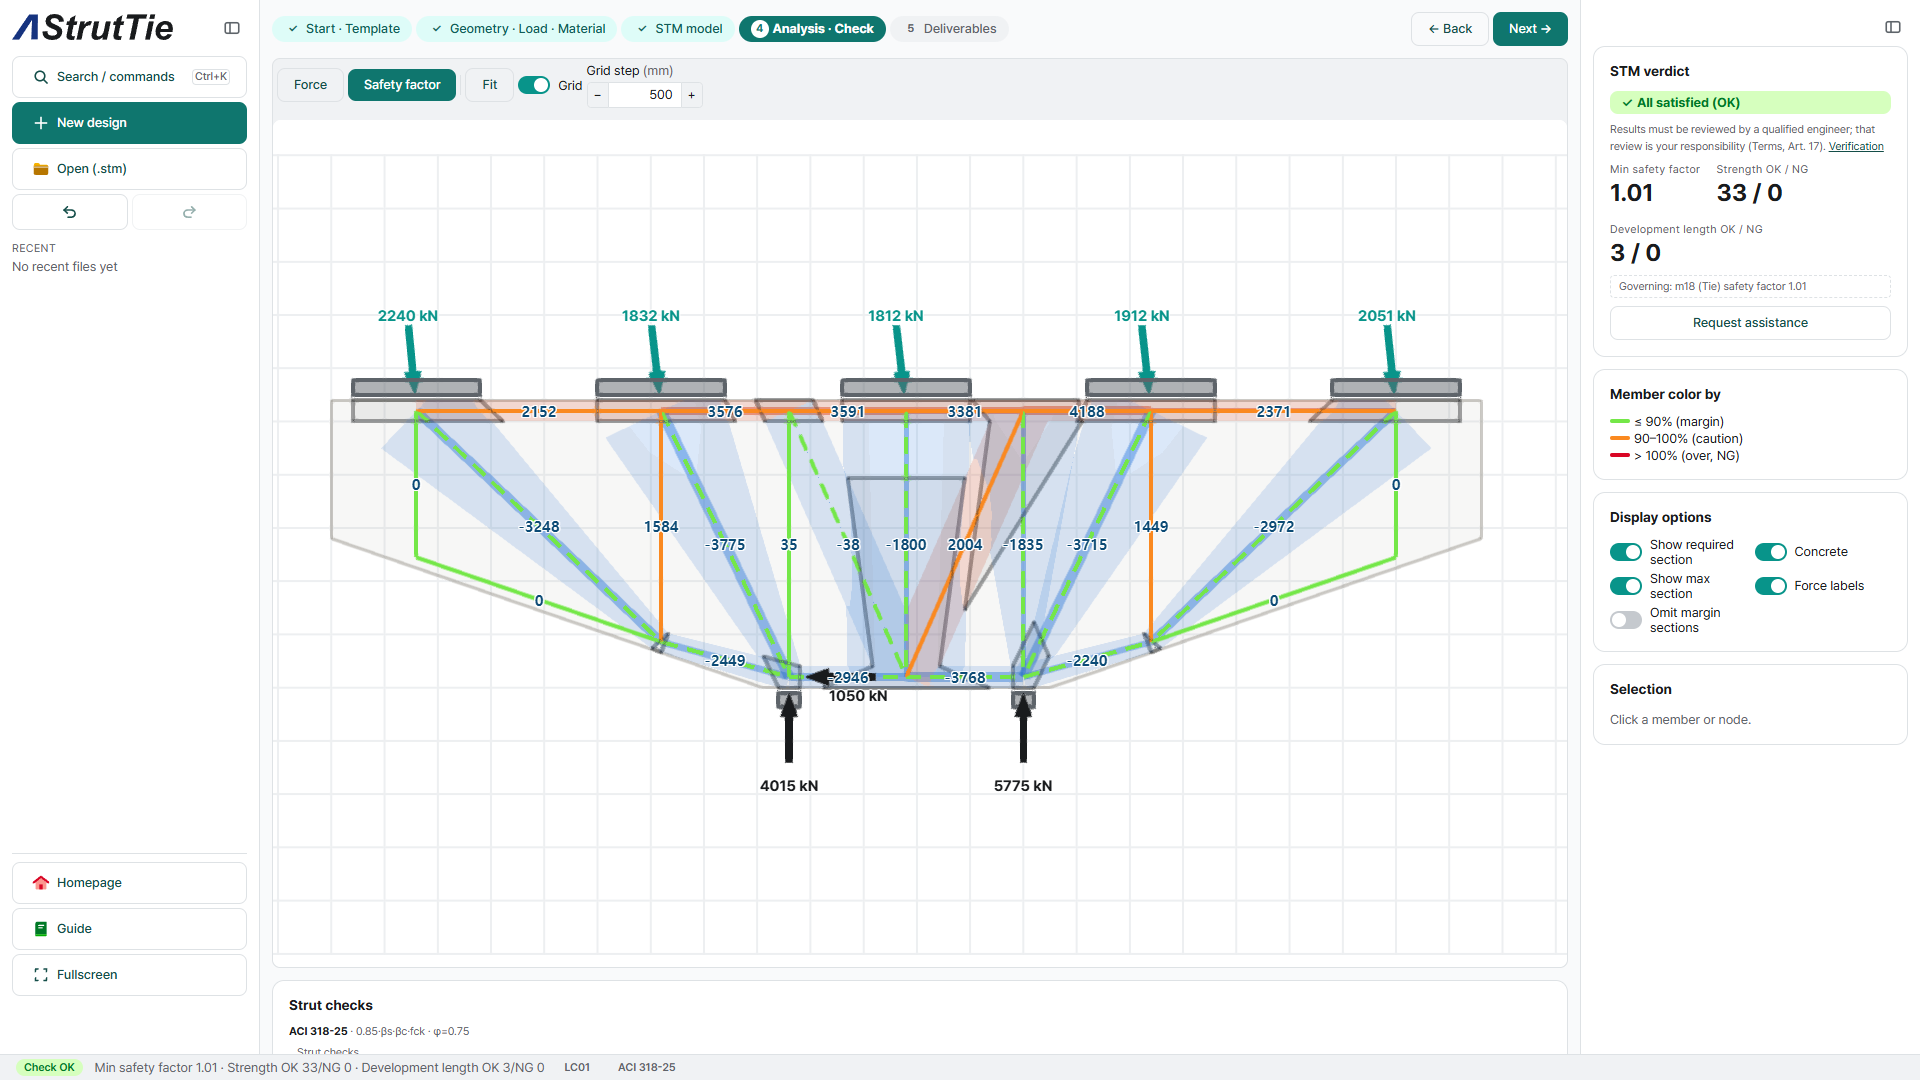Click the 1912 kN load arrow
Screen dimensions: 1920x1080
(1145, 358)
